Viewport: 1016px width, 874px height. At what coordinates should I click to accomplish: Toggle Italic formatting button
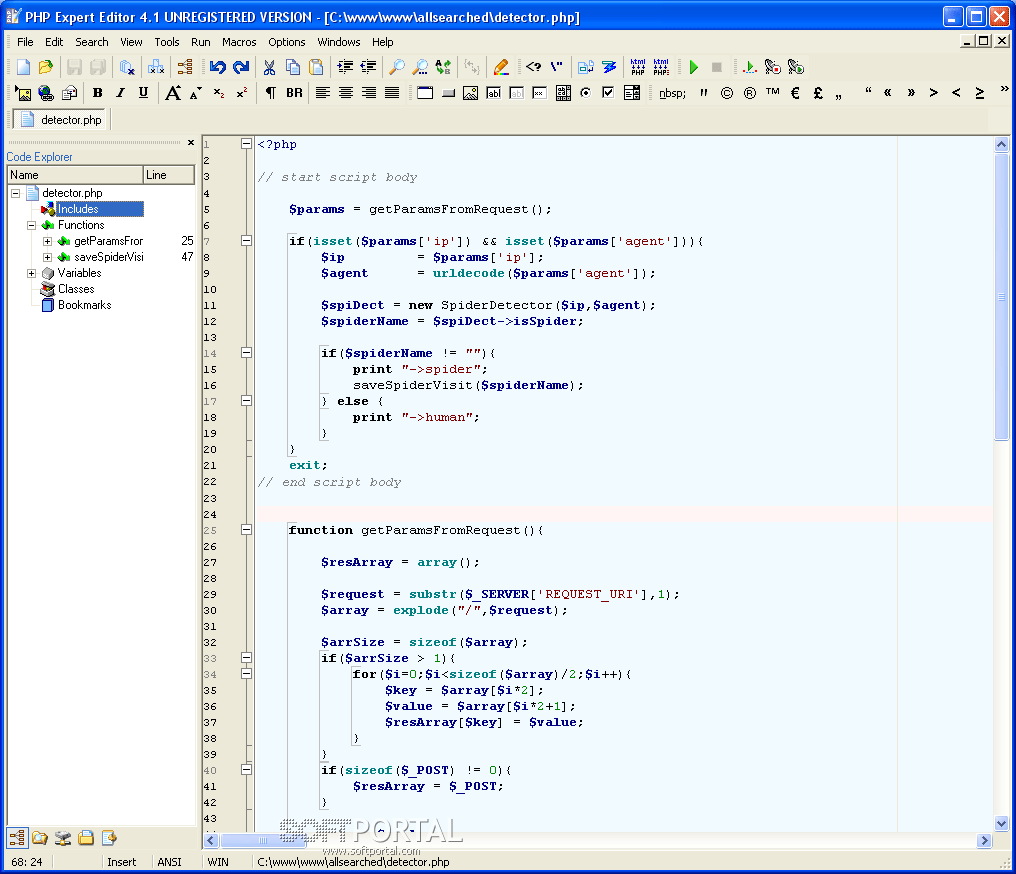coord(120,93)
